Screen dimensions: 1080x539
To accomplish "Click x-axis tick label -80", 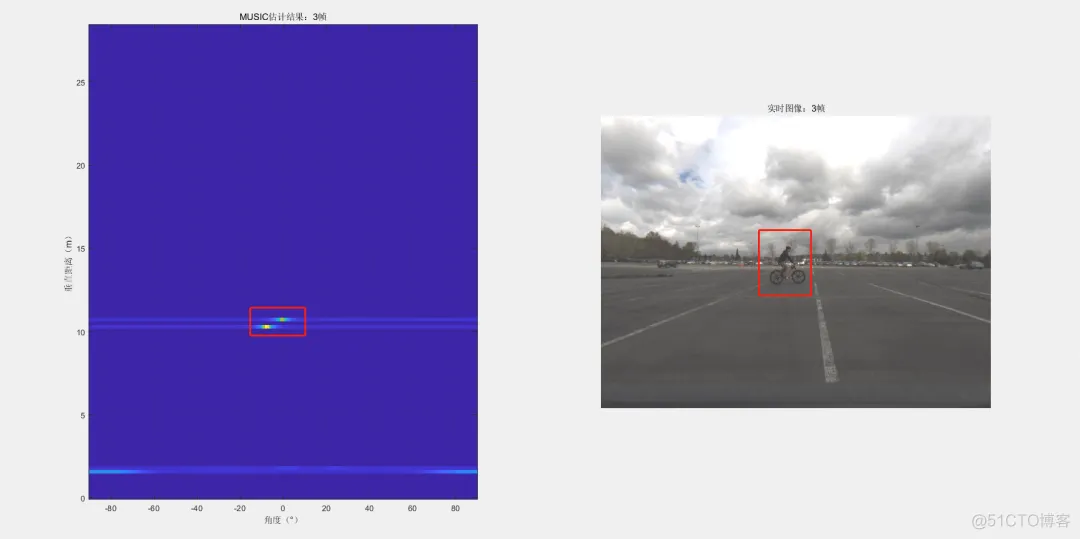I will [x=110, y=509].
